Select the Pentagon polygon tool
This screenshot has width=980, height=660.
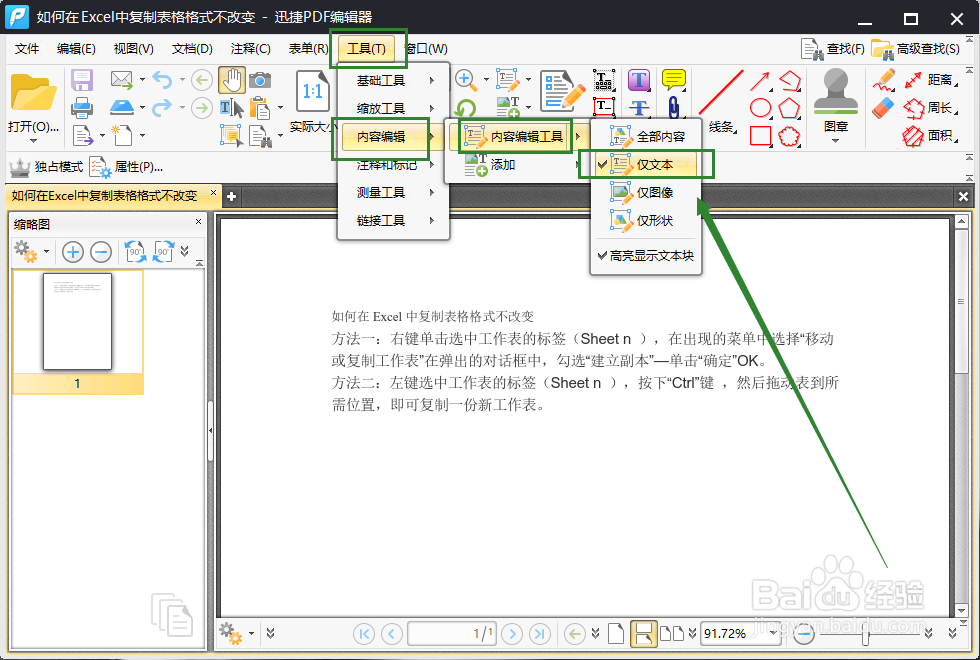click(x=789, y=108)
